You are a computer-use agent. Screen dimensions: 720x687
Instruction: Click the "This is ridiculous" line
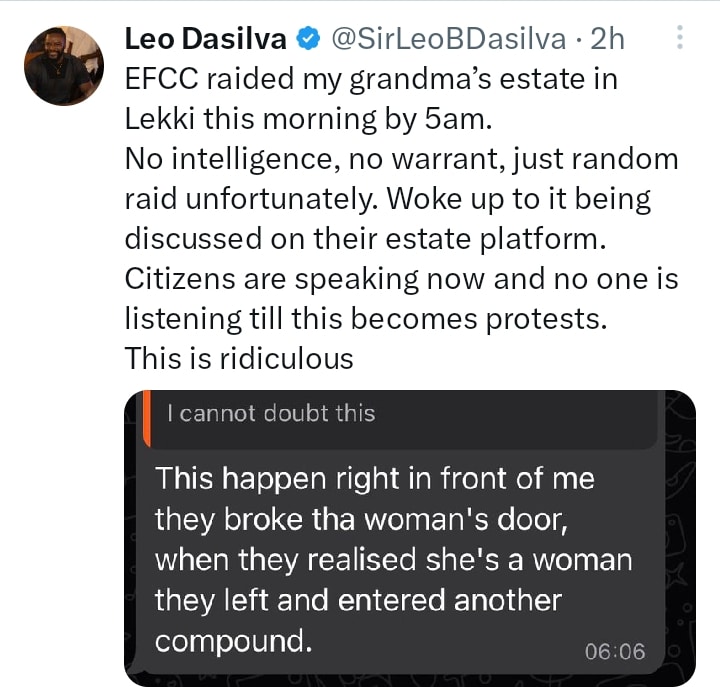[x=239, y=357]
